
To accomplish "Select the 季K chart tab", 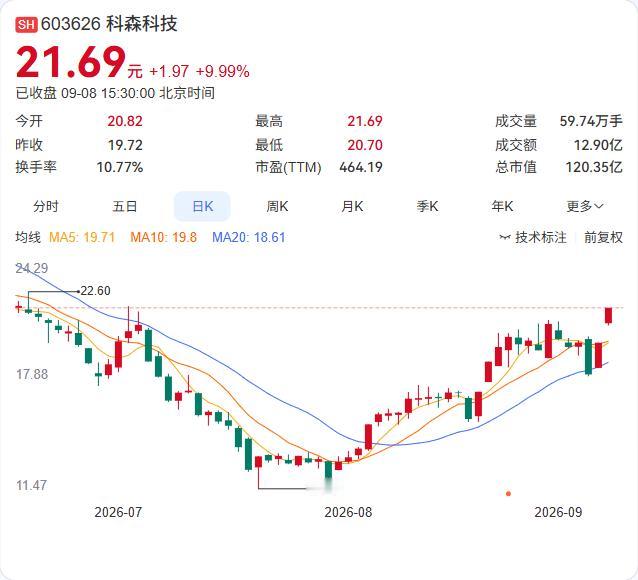I will (427, 206).
